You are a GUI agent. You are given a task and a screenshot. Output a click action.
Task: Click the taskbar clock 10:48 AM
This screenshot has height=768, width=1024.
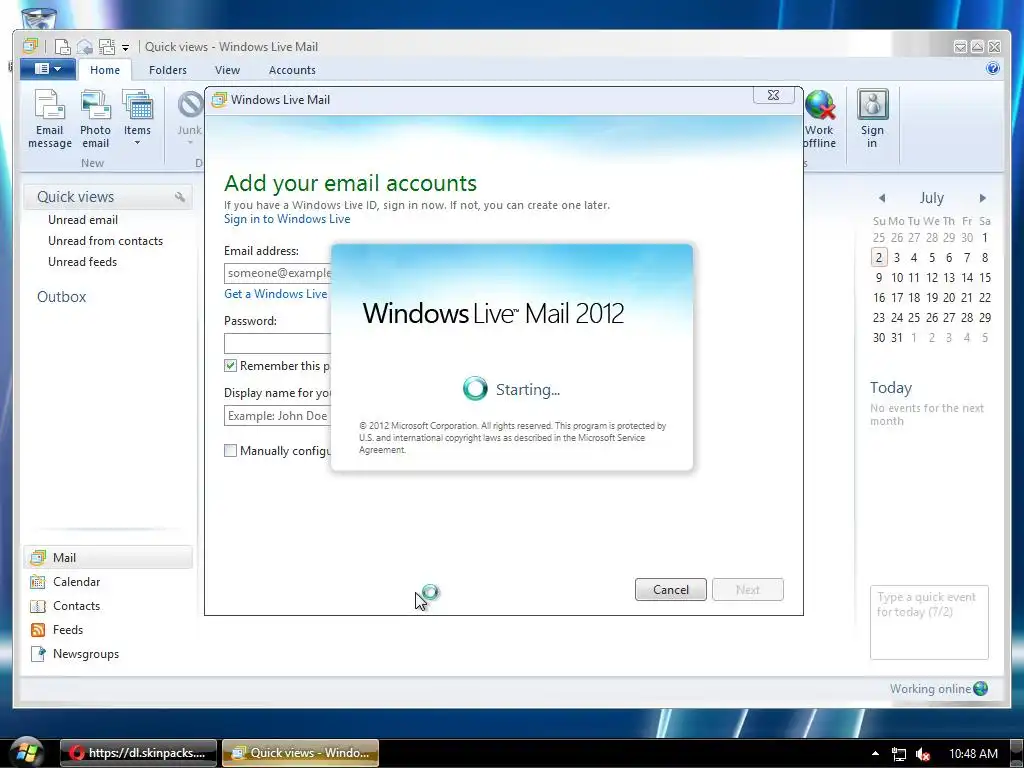point(973,754)
